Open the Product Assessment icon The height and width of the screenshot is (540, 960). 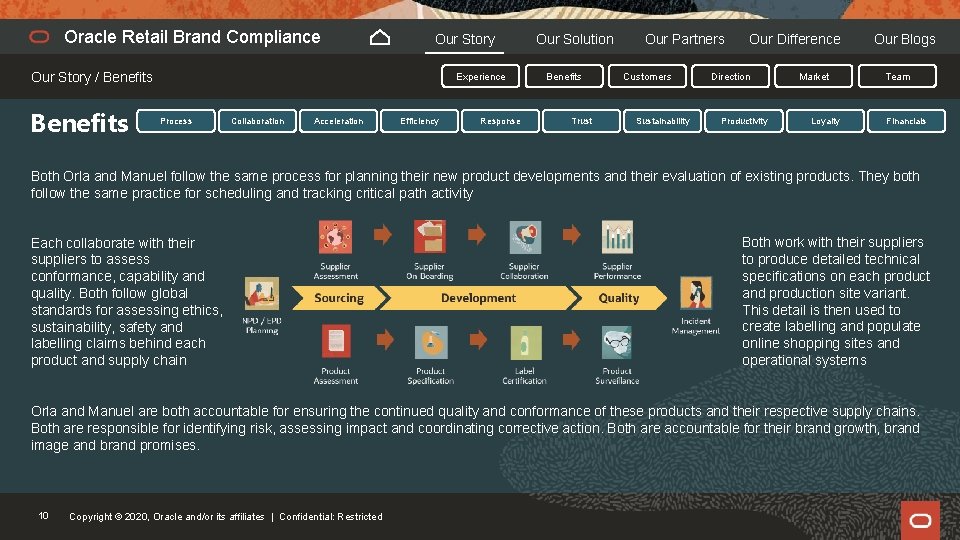tap(336, 342)
